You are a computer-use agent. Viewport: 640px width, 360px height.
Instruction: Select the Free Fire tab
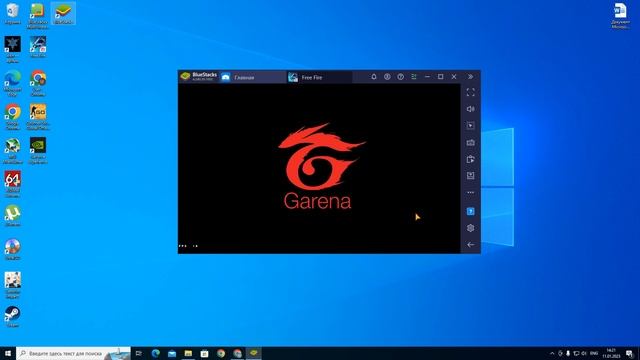[x=320, y=77]
